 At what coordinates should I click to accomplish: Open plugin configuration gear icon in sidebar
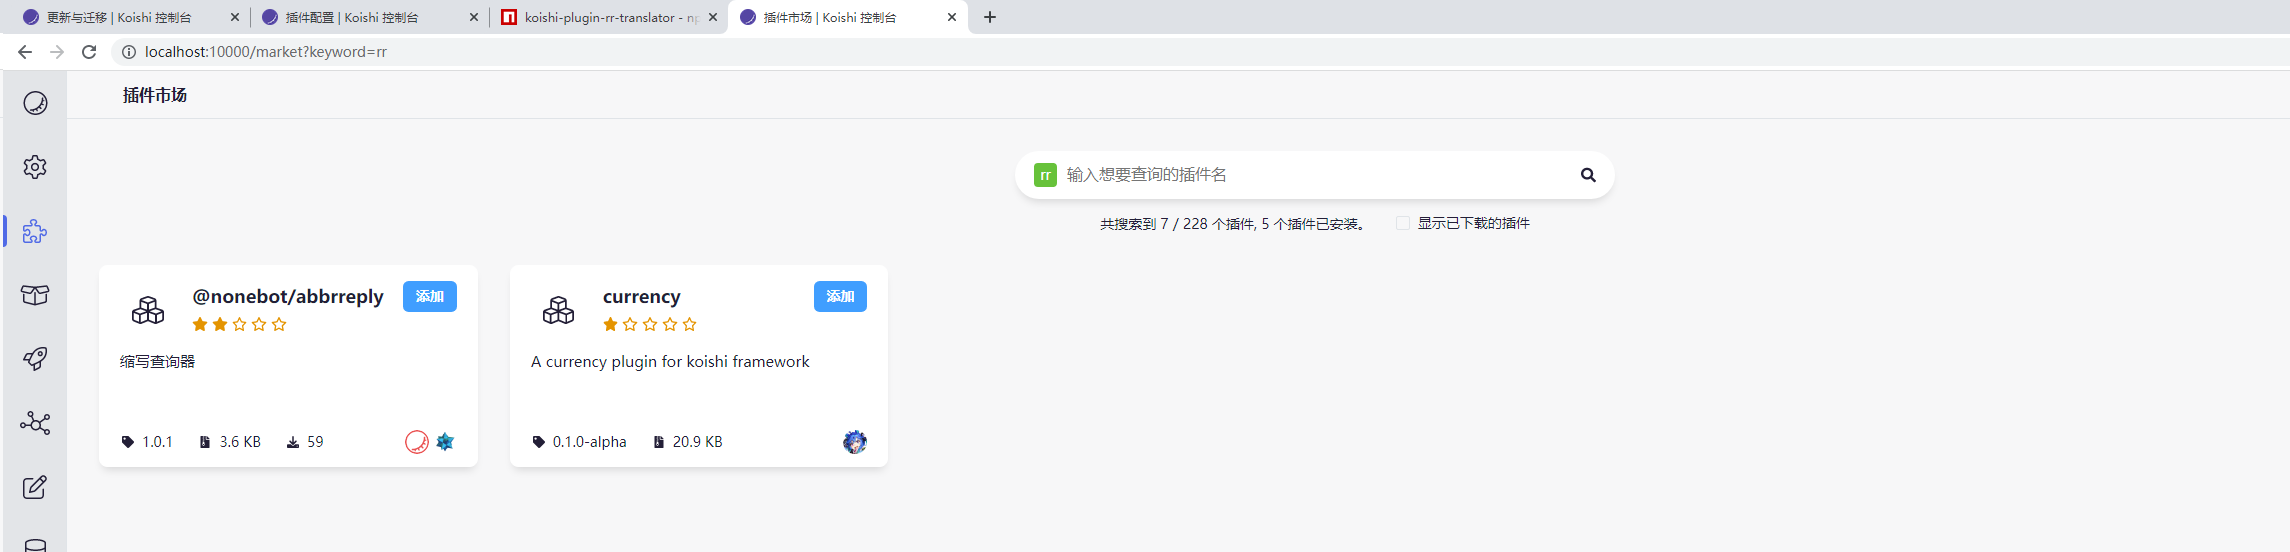(x=35, y=167)
